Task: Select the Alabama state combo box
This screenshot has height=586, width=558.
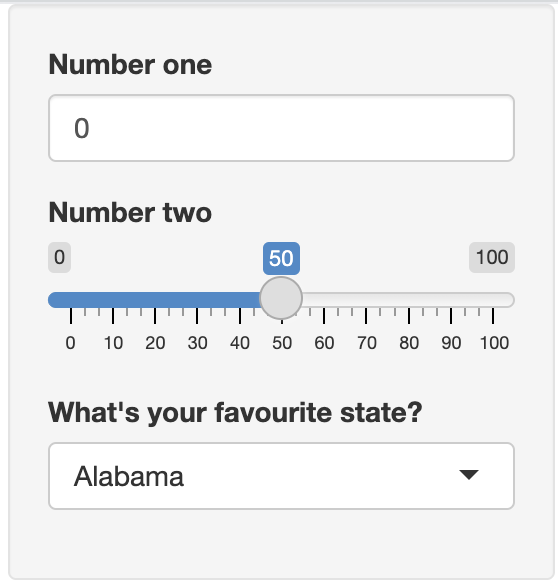Action: click(x=281, y=476)
